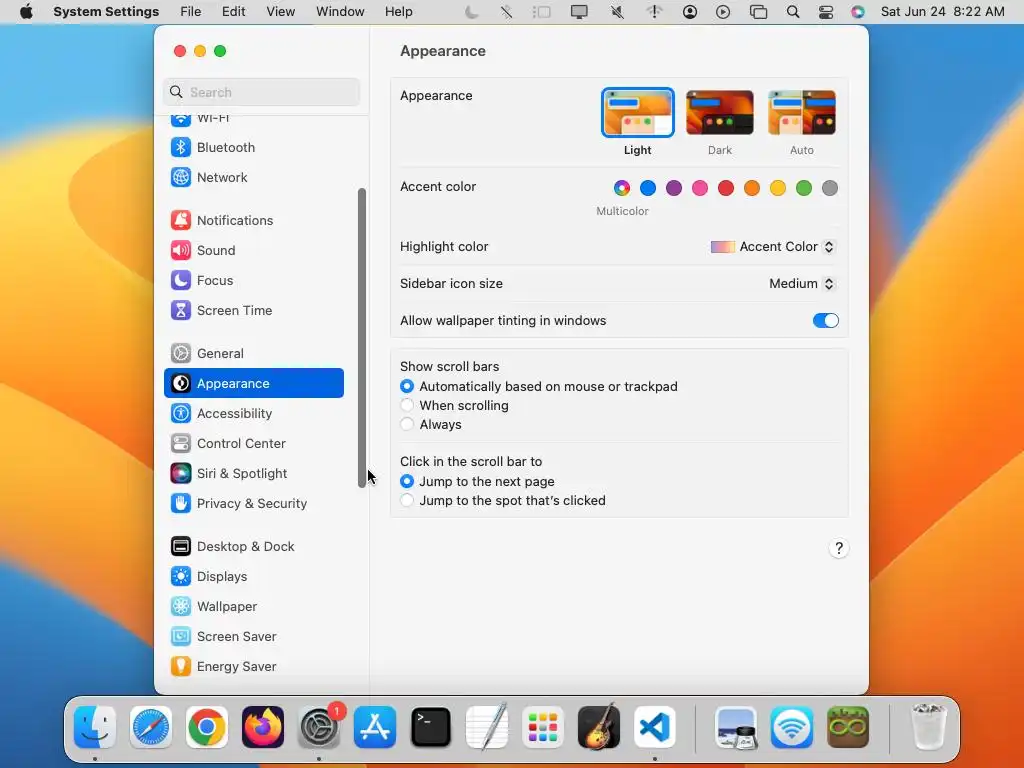The width and height of the screenshot is (1024, 768).
Task: Choose the blue accent color
Action: 648,189
